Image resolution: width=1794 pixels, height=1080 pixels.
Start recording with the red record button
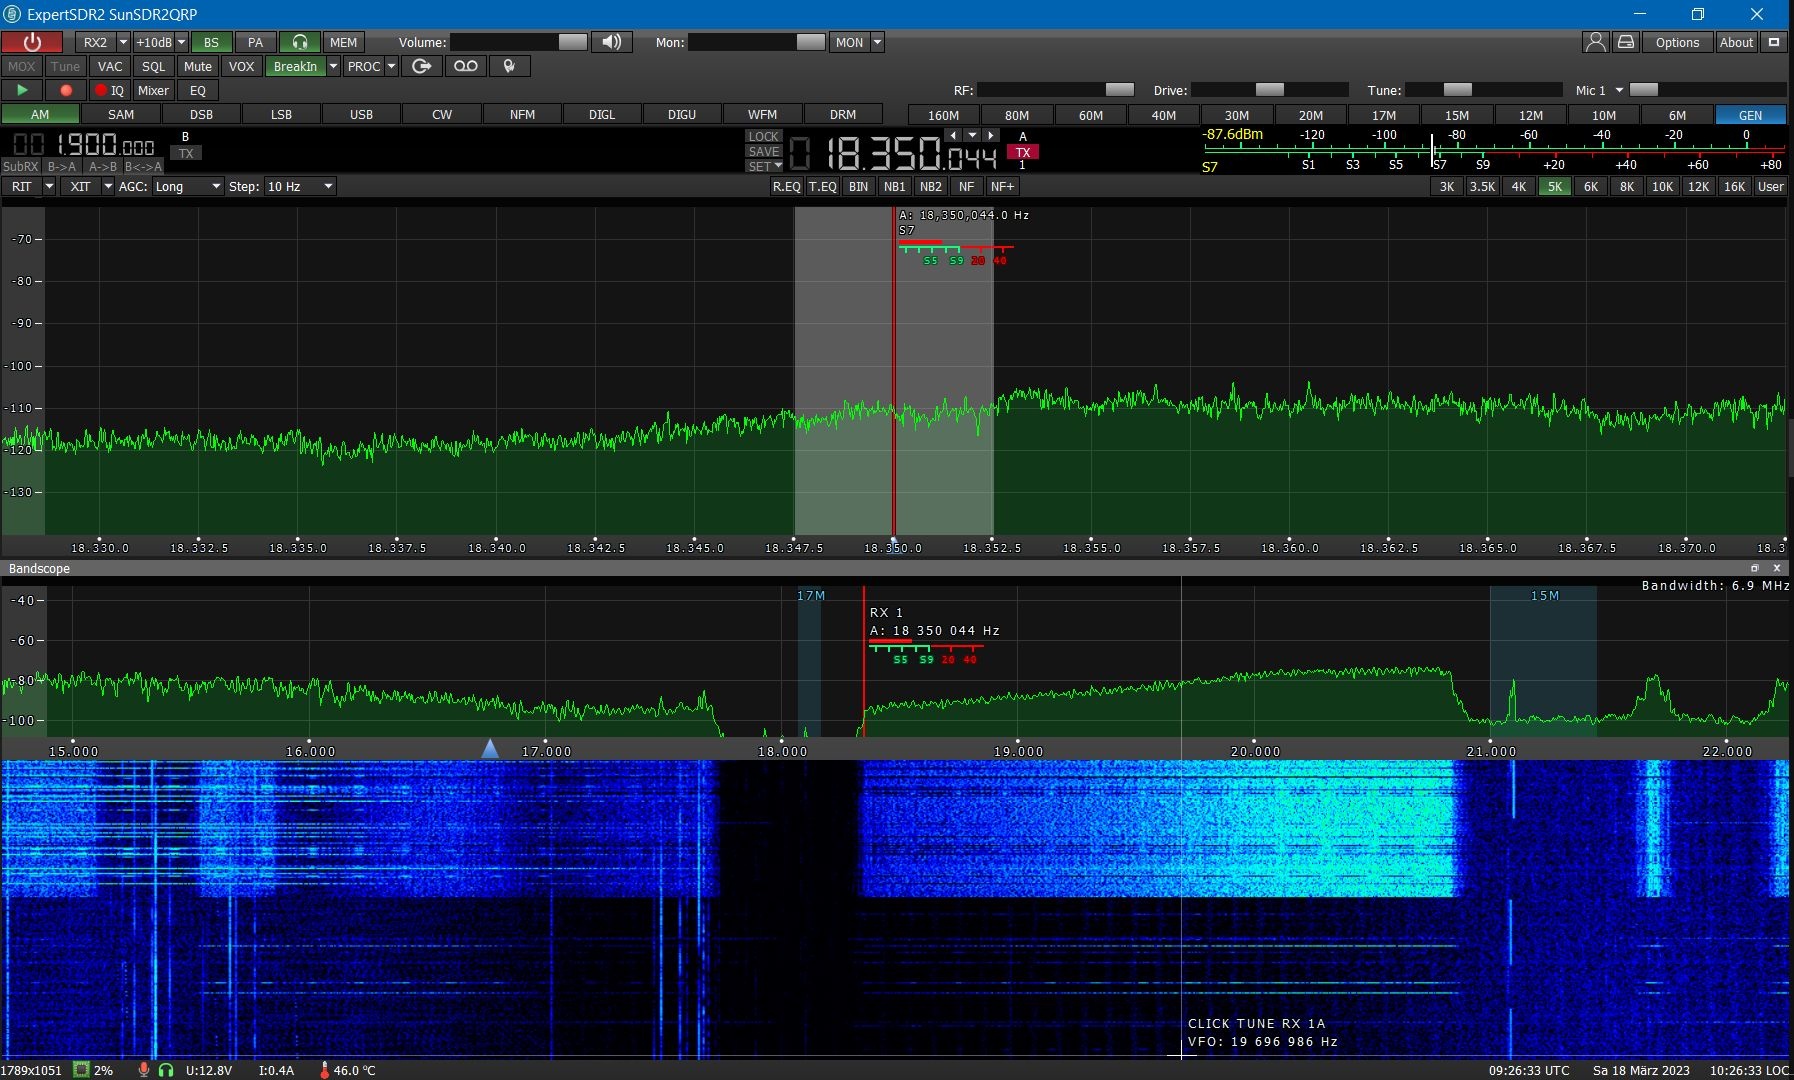[x=66, y=90]
